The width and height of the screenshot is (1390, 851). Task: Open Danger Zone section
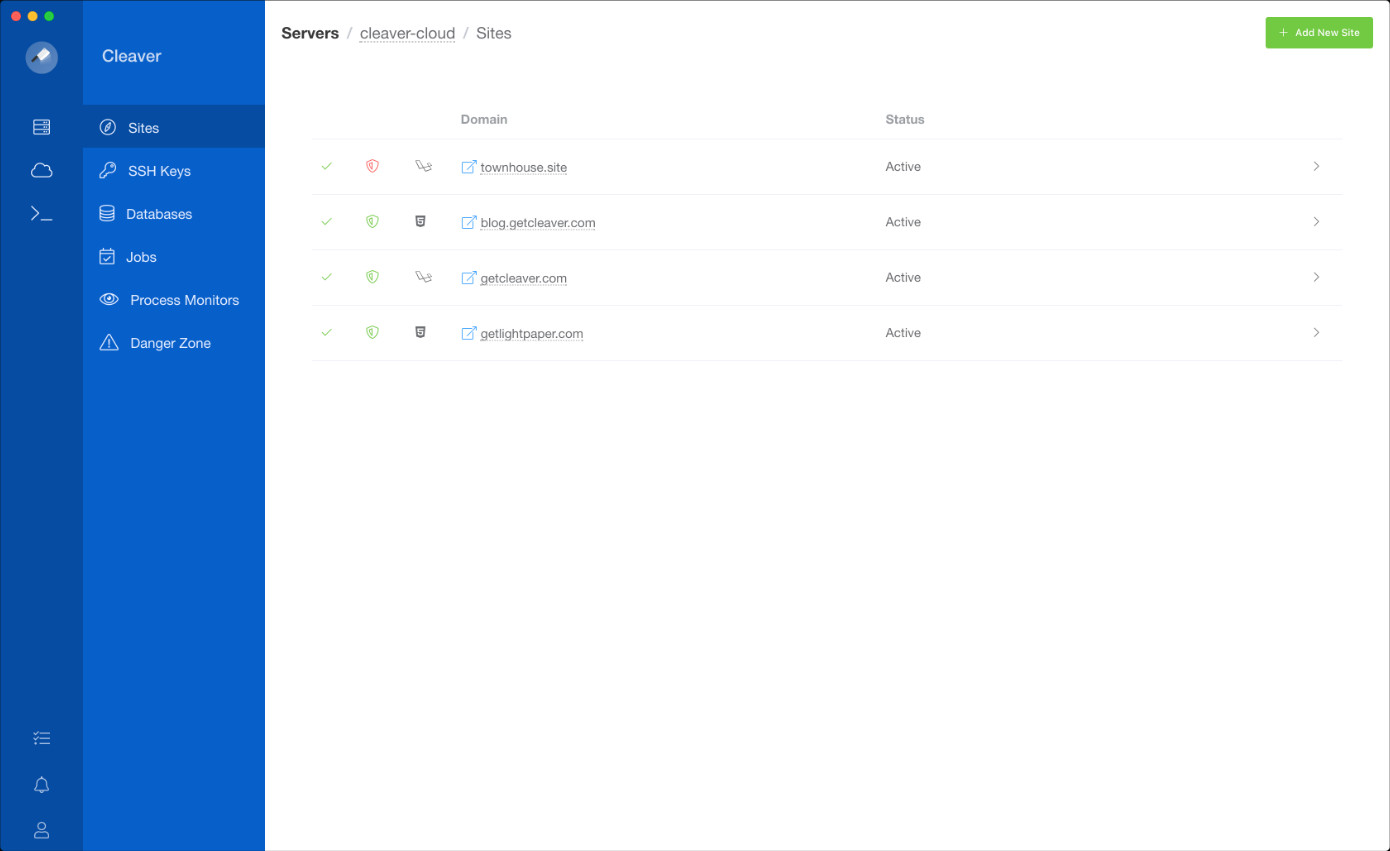[x=174, y=343]
